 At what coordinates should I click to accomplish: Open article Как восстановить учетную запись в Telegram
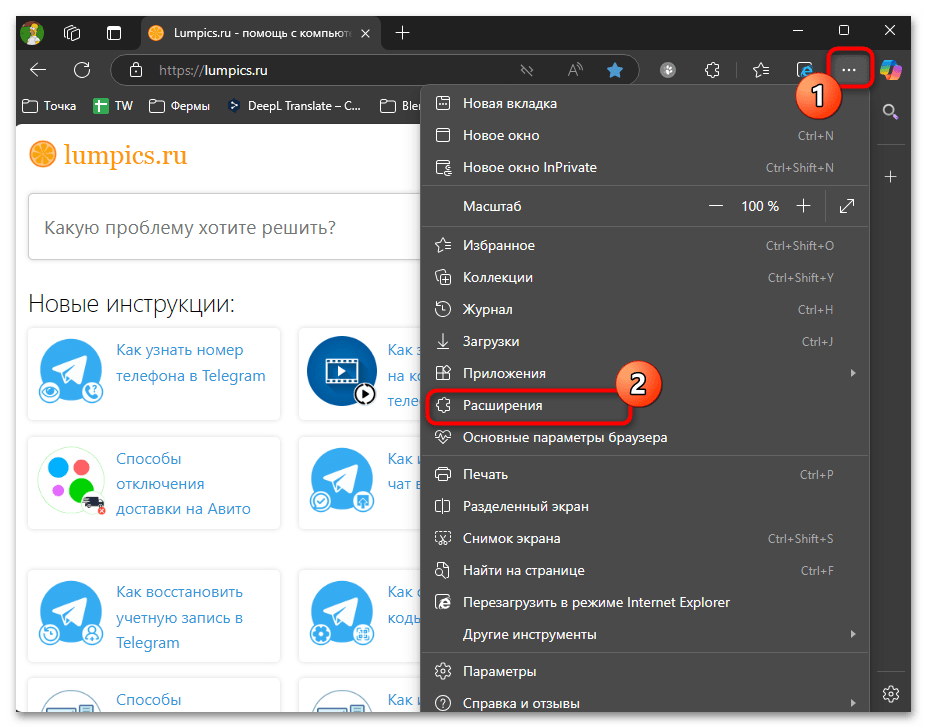tap(180, 617)
